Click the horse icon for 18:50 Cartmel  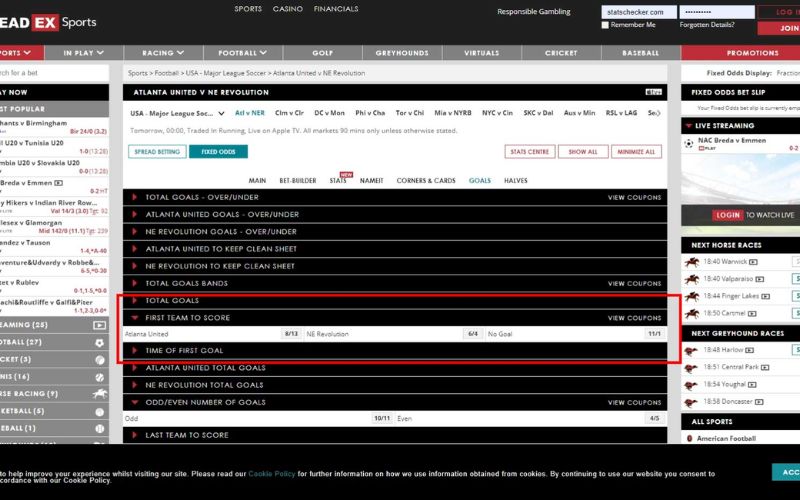(692, 313)
